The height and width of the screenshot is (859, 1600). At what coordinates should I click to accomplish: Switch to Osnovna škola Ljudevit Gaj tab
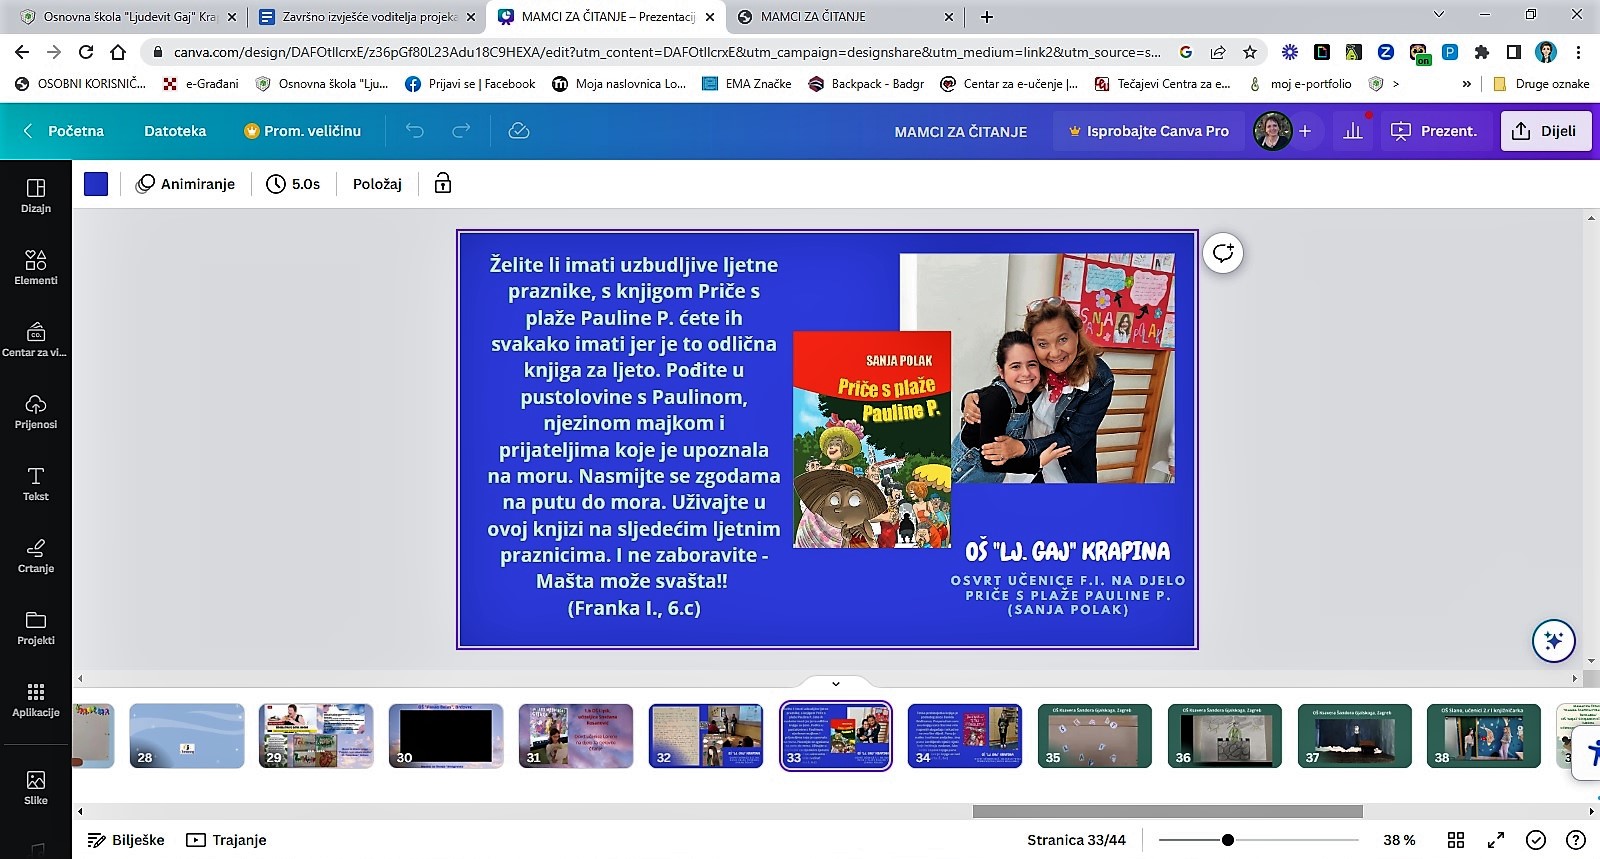tap(129, 17)
